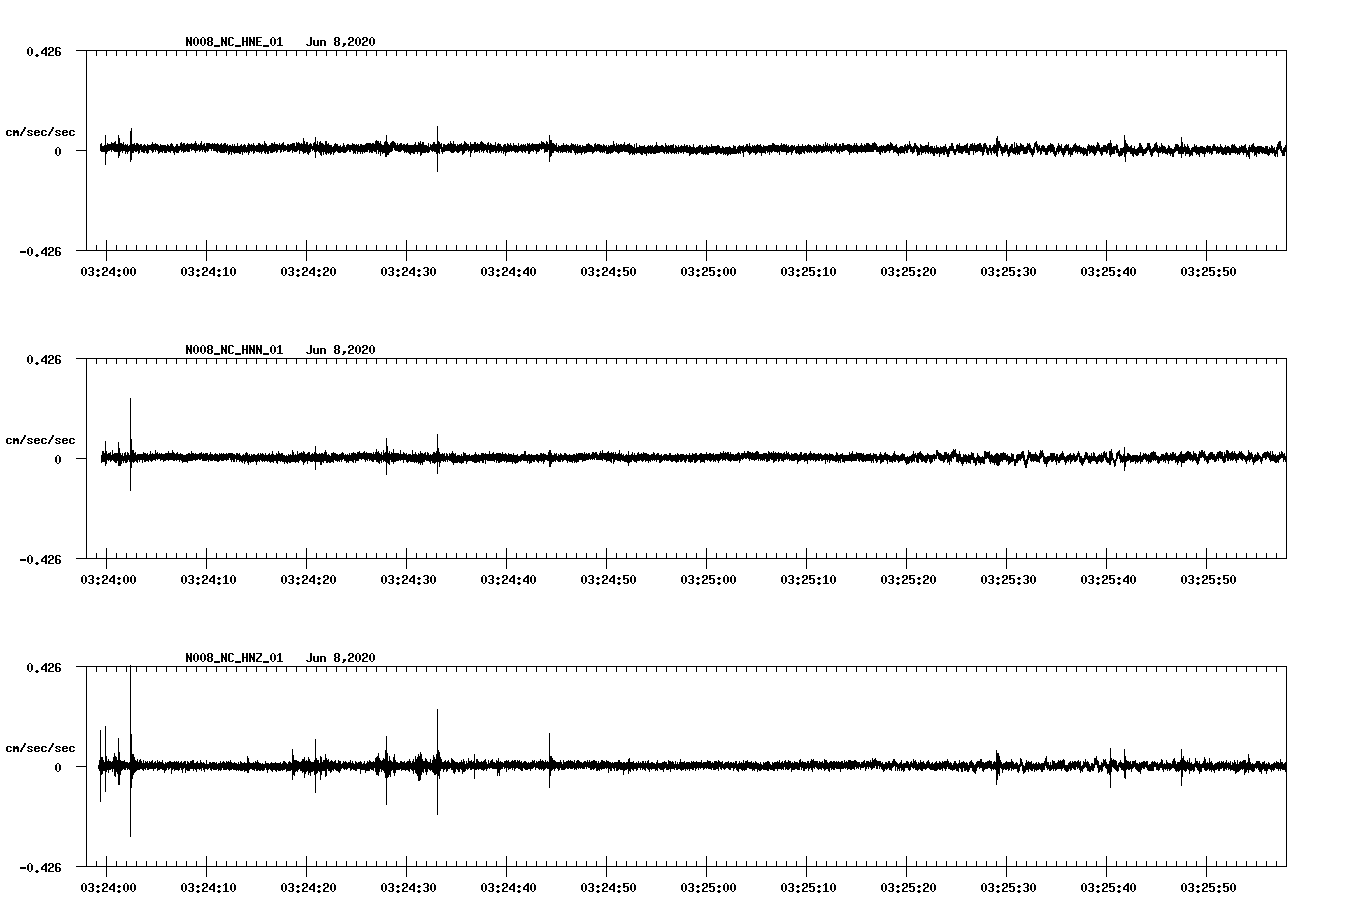Click 03:24:50 time label under HNN plot
This screenshot has height=924, width=1358.
tap(607, 580)
